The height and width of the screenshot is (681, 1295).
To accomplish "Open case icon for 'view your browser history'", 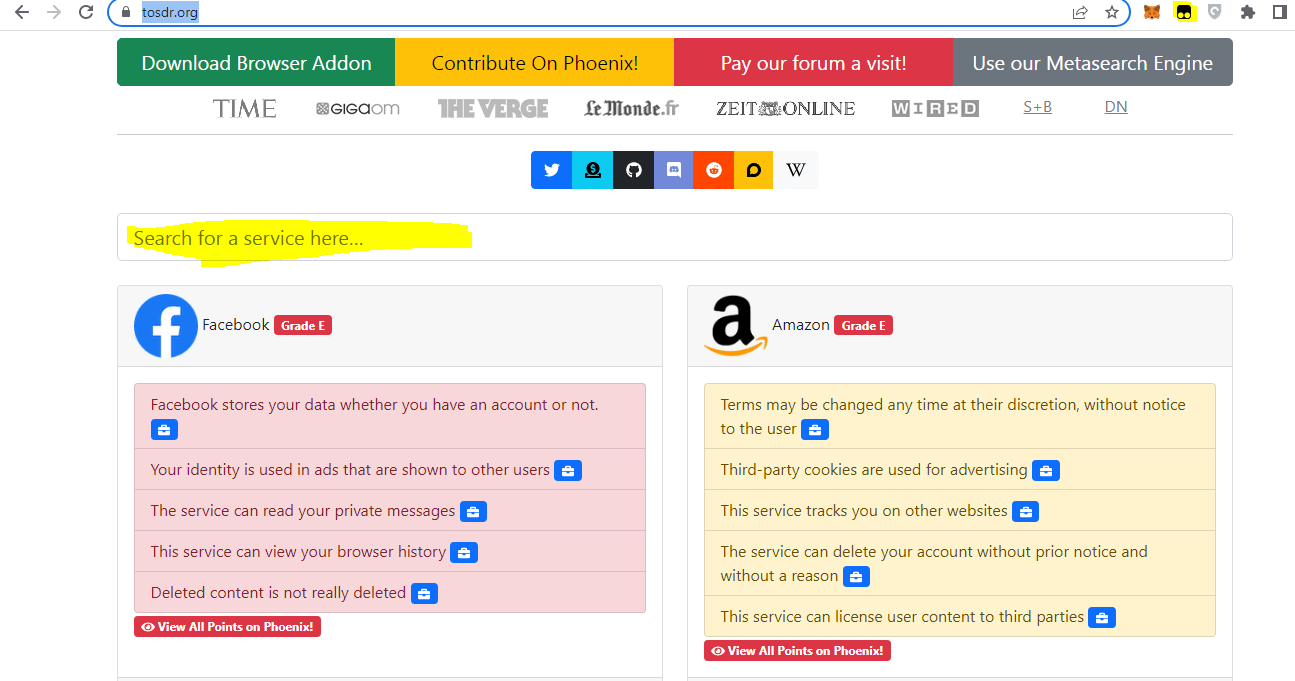I will click(x=464, y=553).
